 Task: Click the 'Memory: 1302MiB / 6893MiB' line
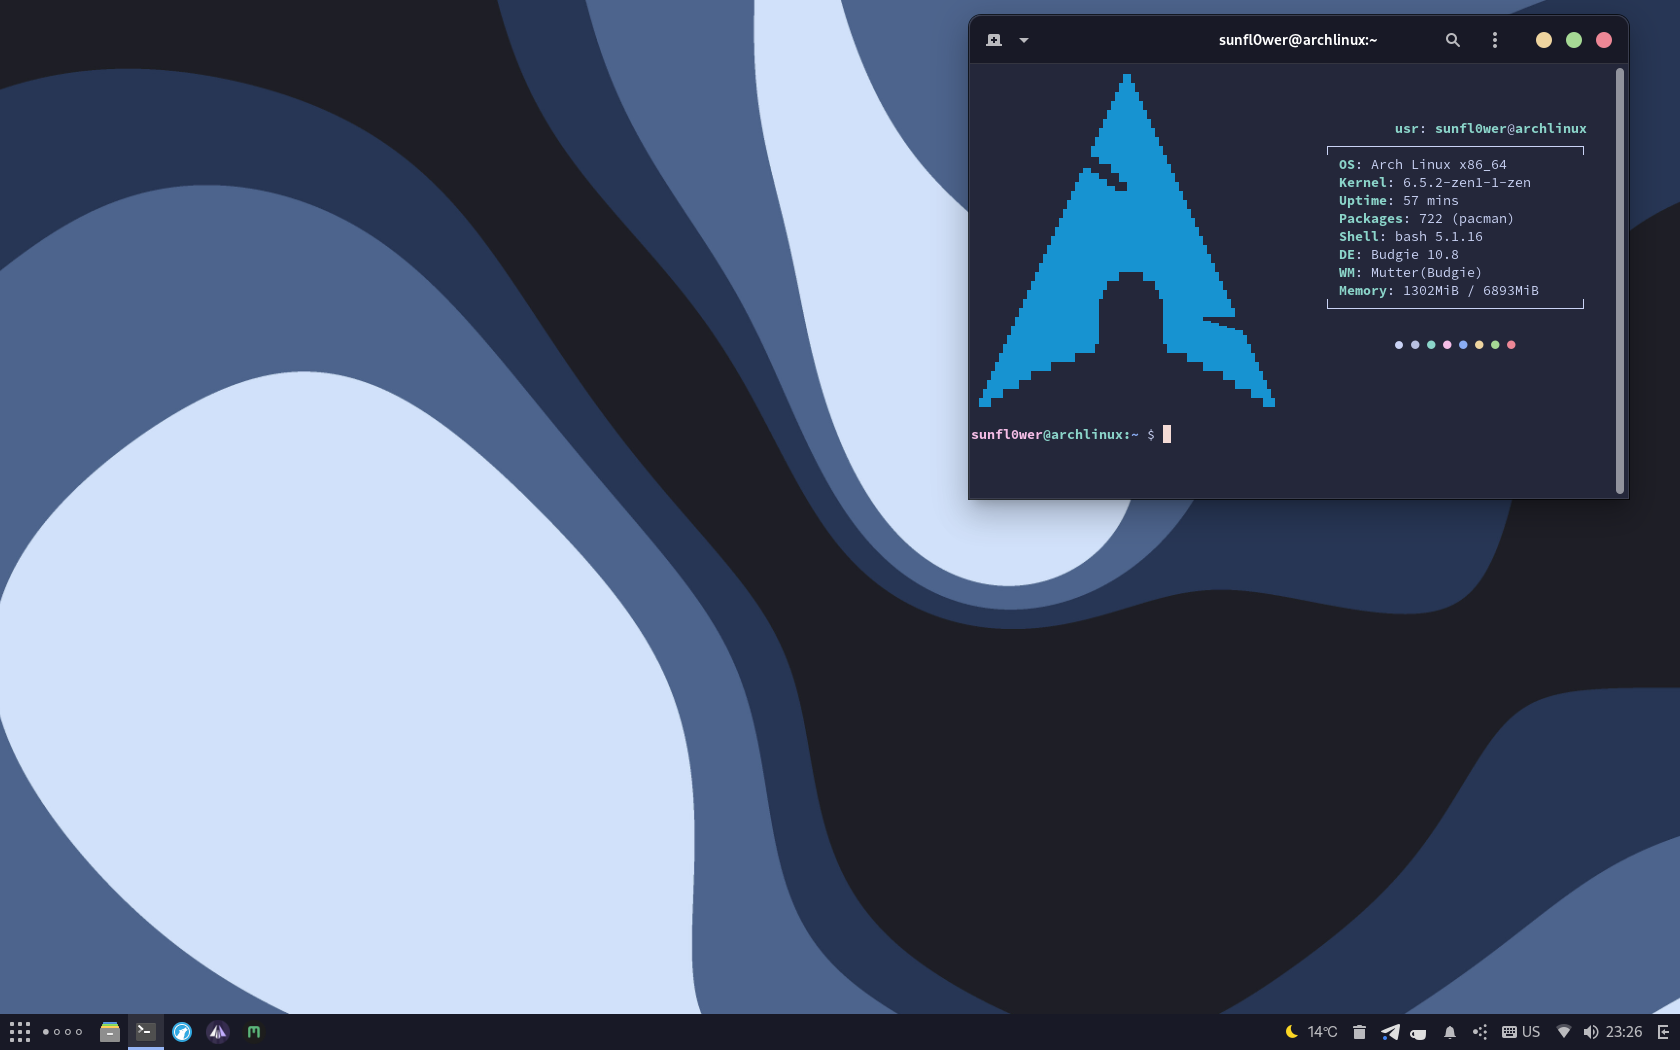tap(1438, 291)
